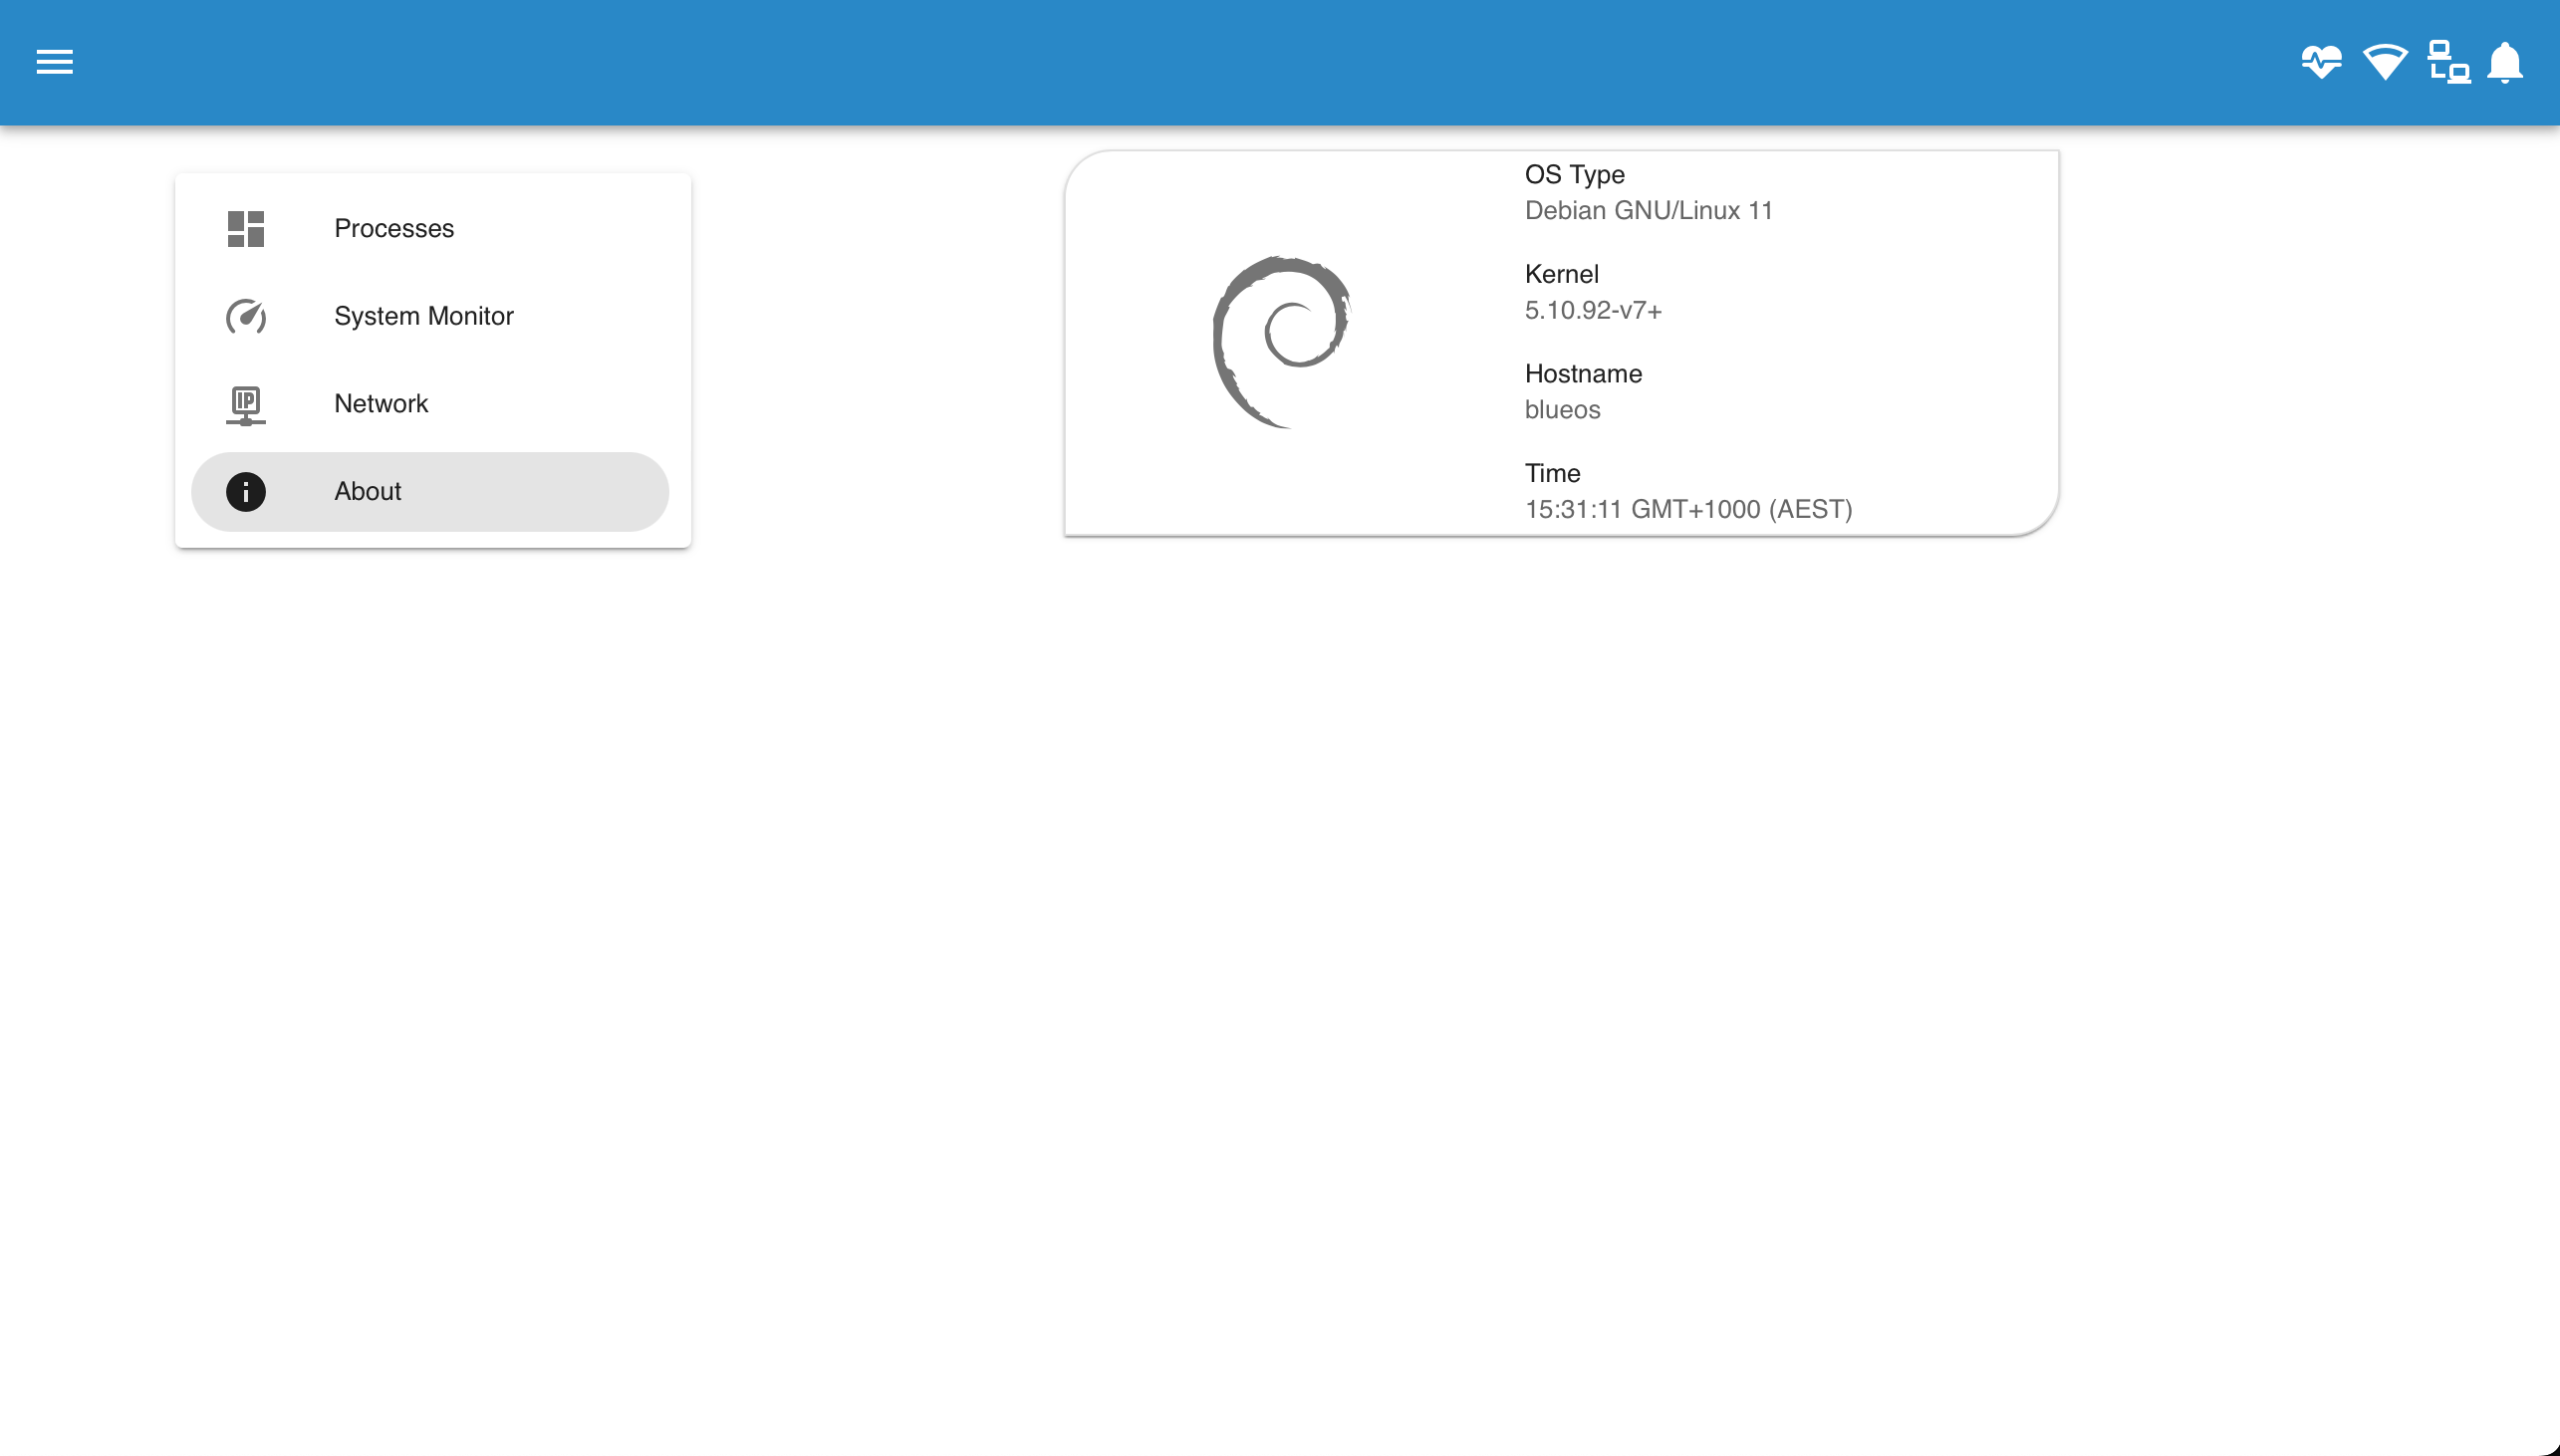Click the heart/health monitor icon

2321,62
